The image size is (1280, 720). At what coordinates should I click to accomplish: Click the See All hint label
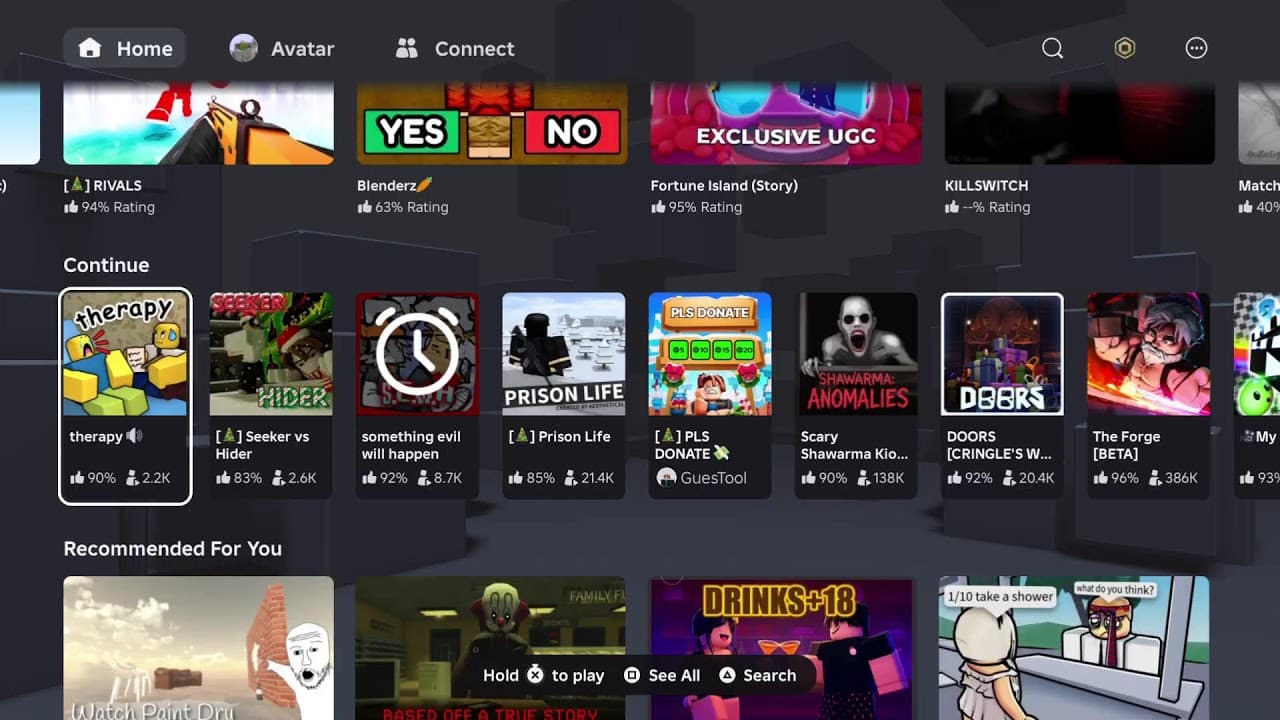(x=674, y=675)
